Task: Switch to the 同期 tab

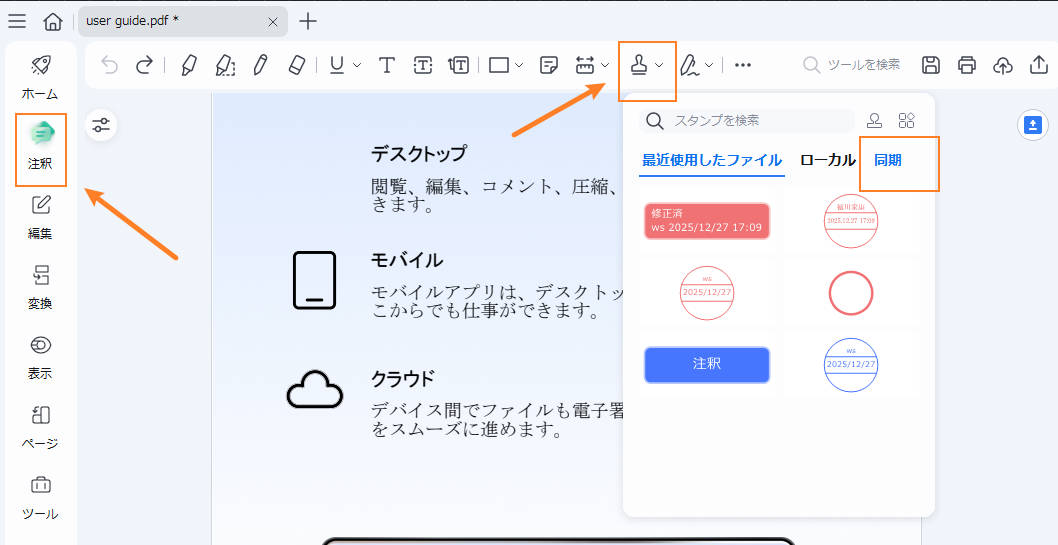Action: point(888,161)
